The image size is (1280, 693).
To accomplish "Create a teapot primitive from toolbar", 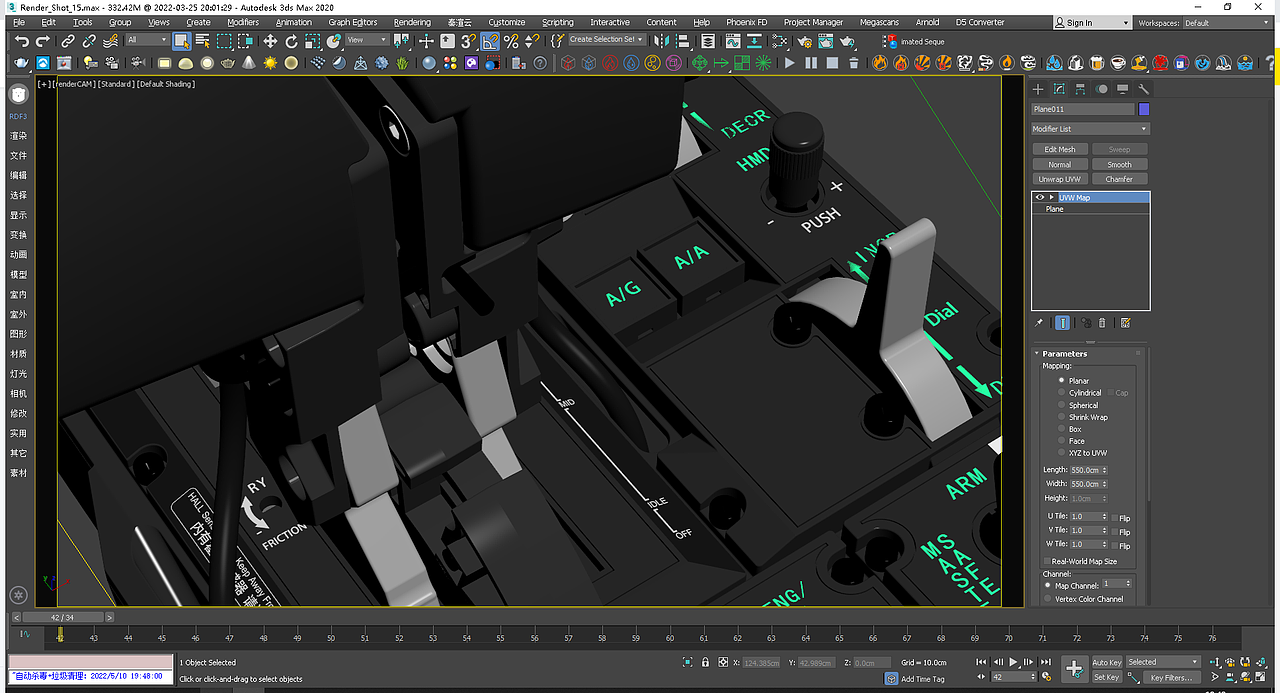I will click(x=228, y=63).
